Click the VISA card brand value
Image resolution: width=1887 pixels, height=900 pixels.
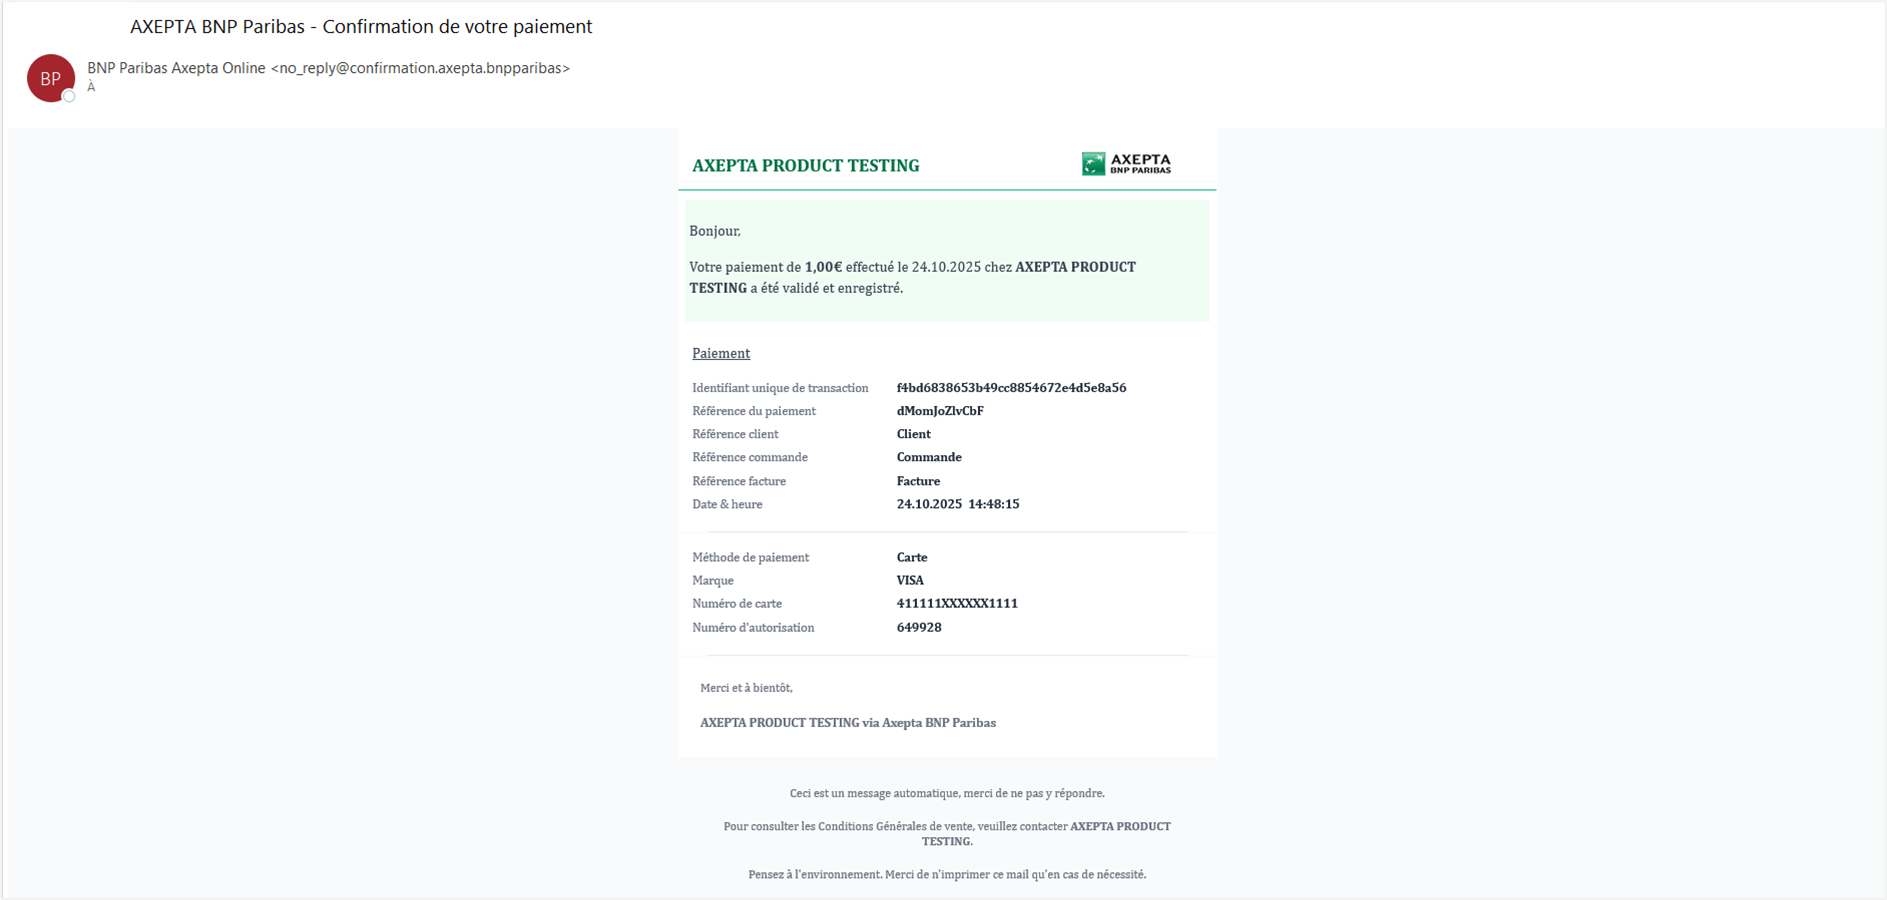(x=910, y=580)
